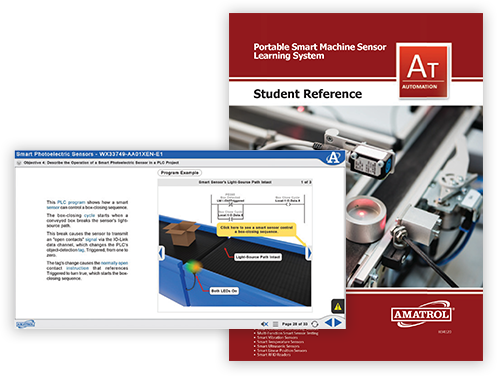
Task: Click the objective icon beside 'Objective 4'
Action: (19, 163)
